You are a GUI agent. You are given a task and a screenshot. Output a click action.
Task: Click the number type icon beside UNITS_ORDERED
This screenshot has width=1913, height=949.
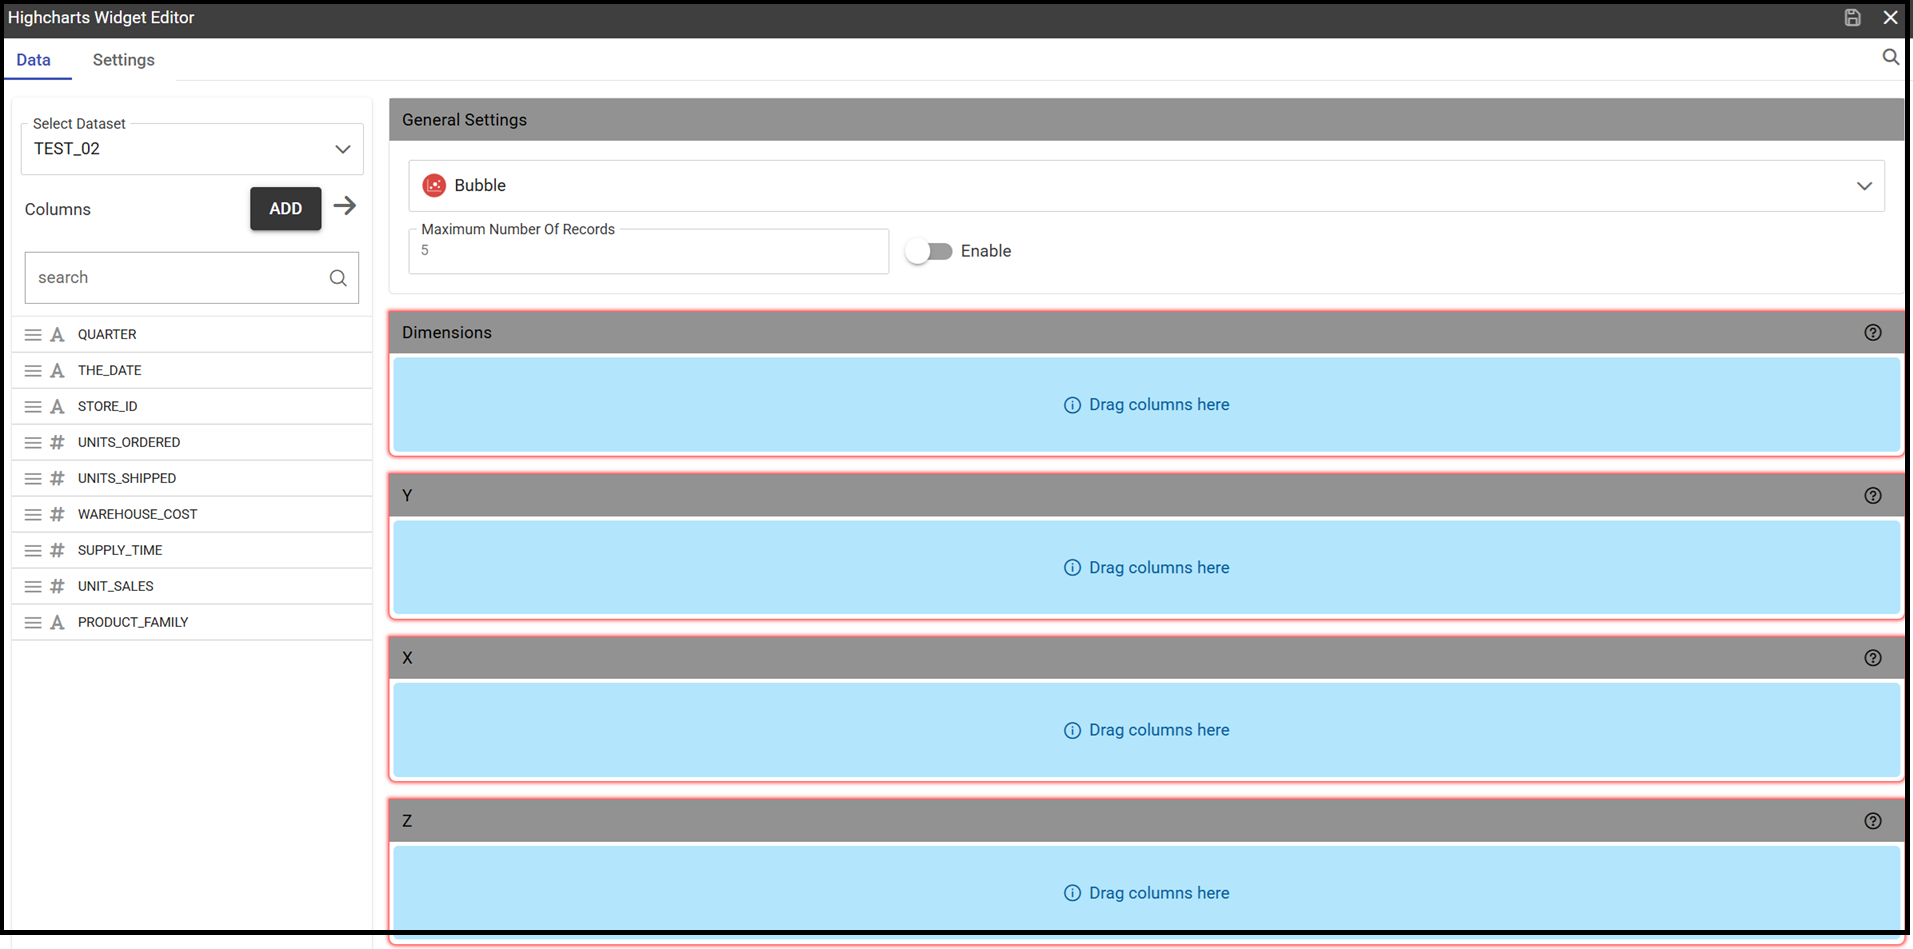(x=57, y=443)
